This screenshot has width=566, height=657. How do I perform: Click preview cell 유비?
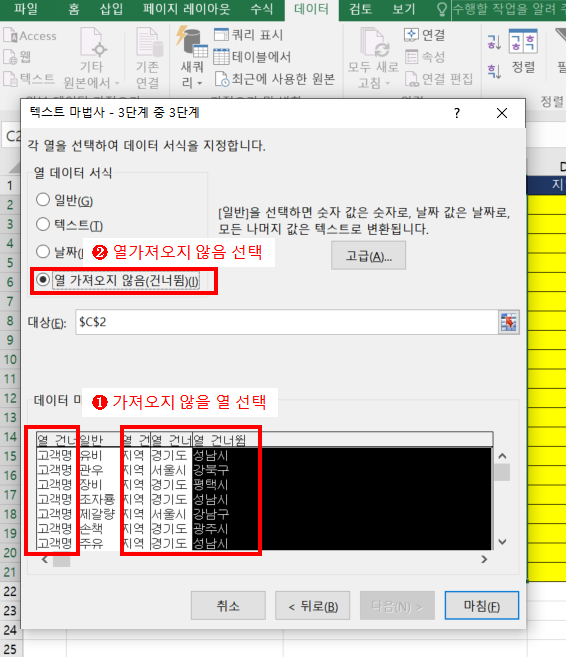coord(91,455)
